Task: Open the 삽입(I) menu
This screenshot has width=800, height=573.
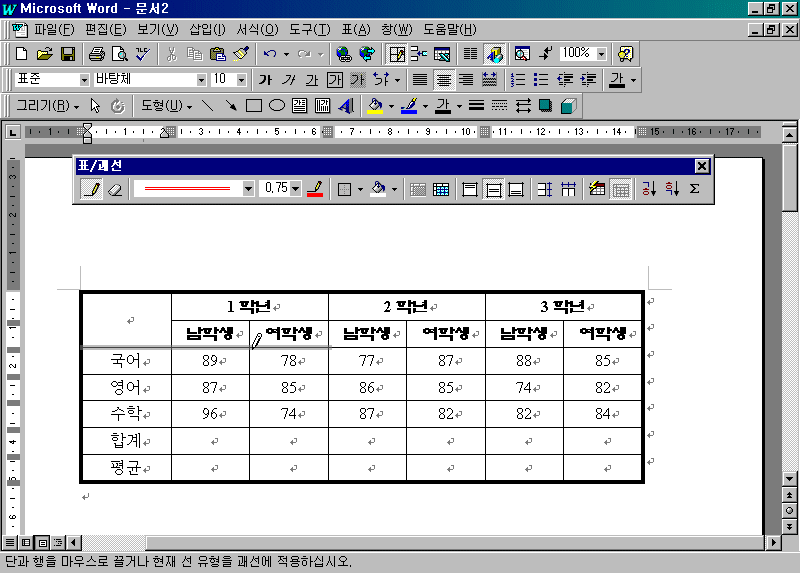Action: (x=207, y=30)
